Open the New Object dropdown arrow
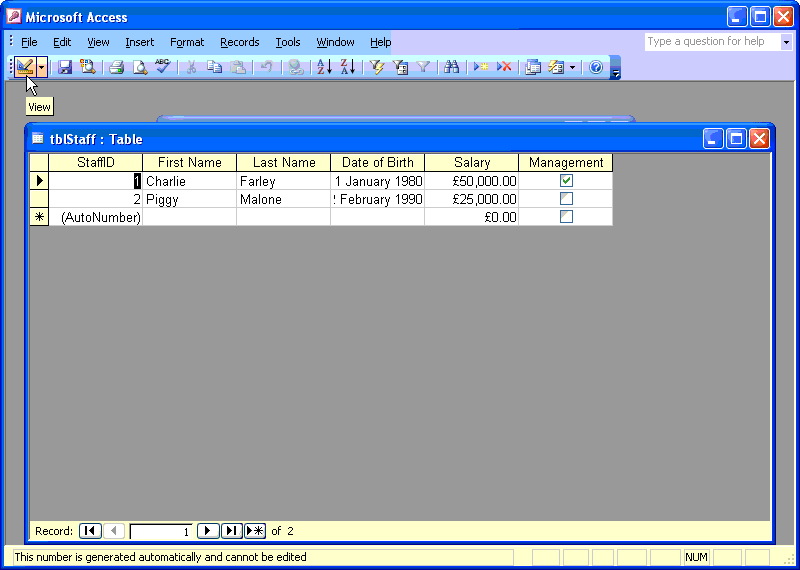This screenshot has width=800, height=570. pos(572,67)
